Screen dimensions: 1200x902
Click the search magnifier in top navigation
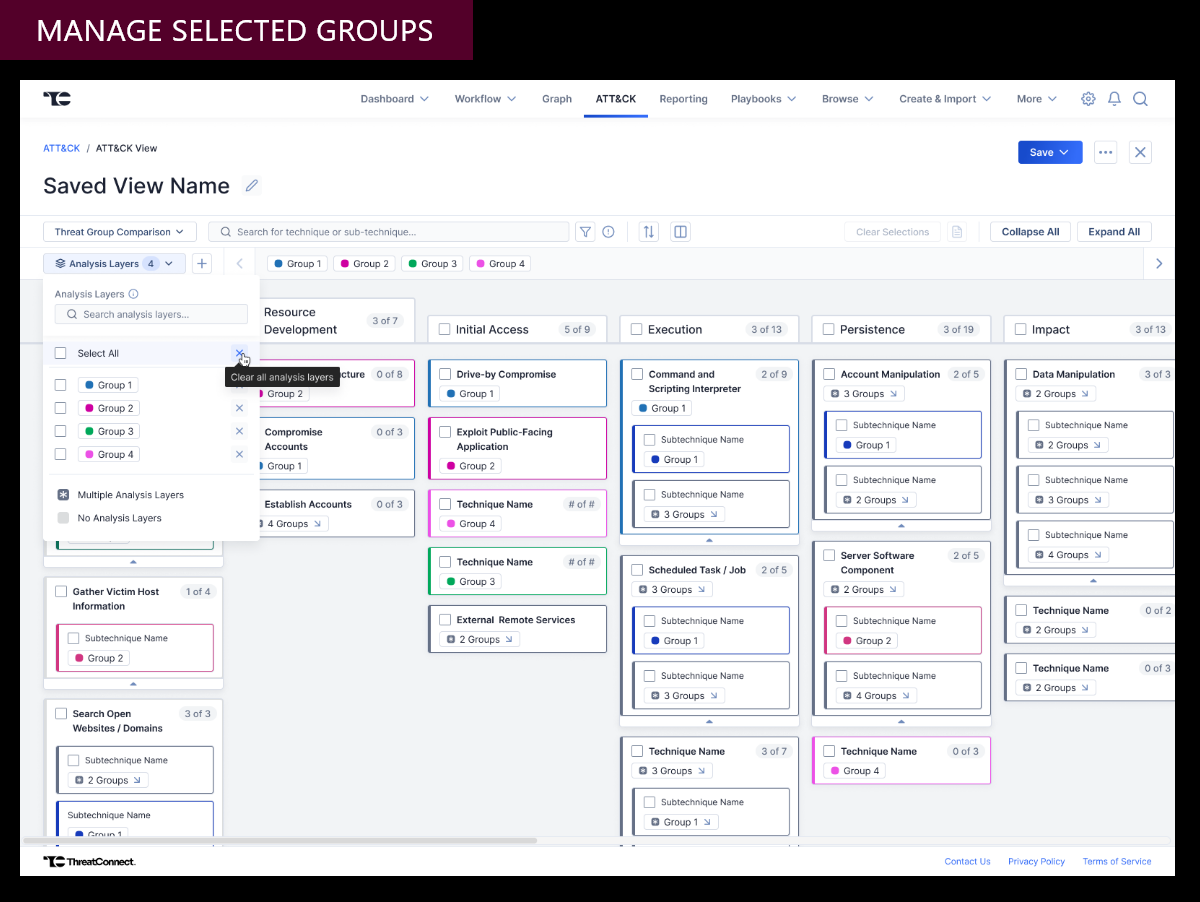(1140, 99)
